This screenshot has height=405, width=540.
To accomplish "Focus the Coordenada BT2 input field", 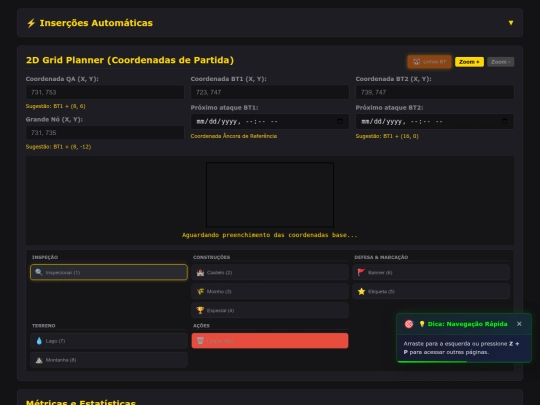I will coord(435,92).
